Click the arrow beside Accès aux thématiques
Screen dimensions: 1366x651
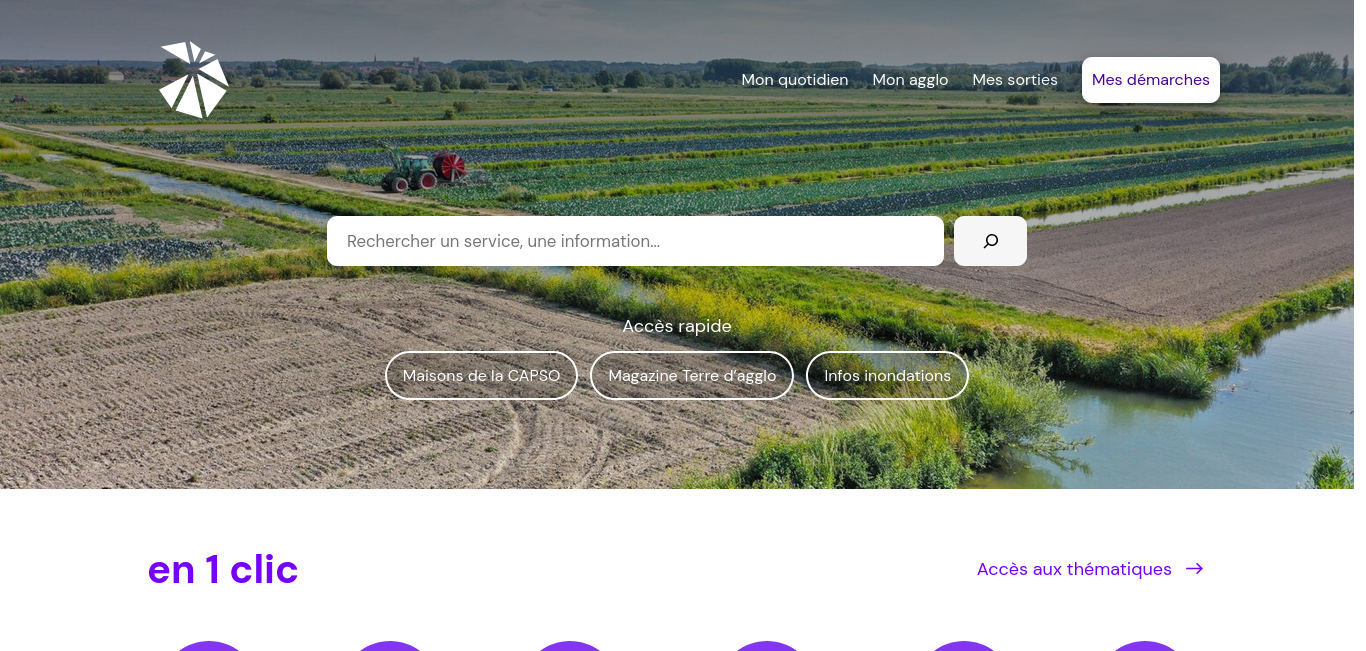click(1194, 569)
